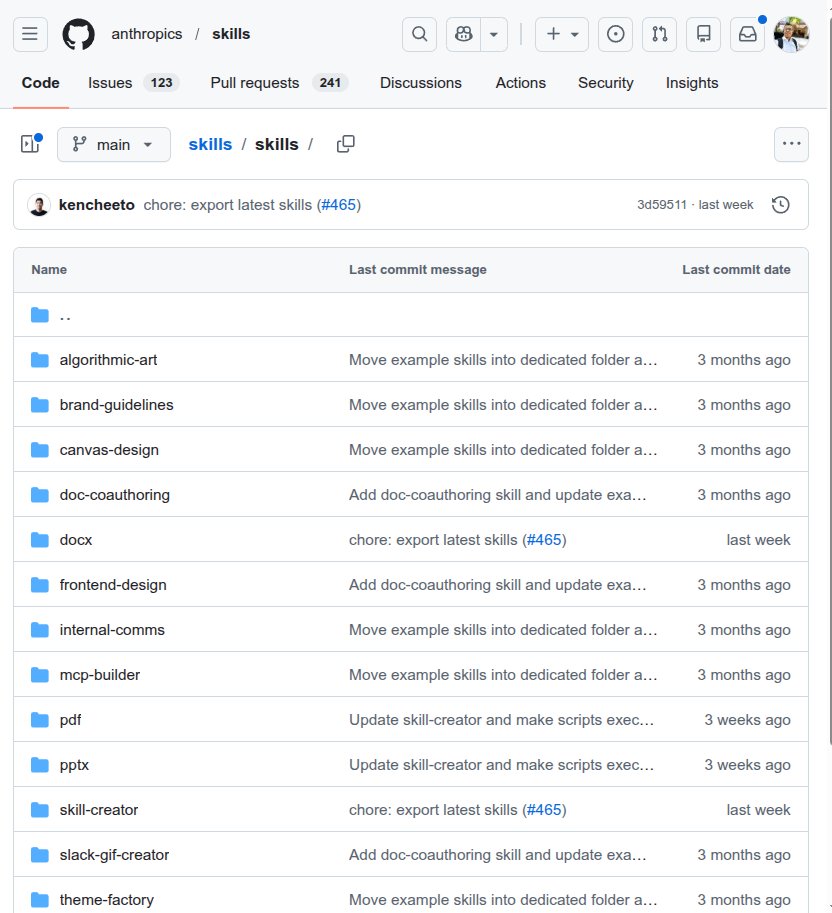Image resolution: width=832 pixels, height=913 pixels.
Task: Open the mcp-builder folder
Action: pyautogui.click(x=100, y=675)
